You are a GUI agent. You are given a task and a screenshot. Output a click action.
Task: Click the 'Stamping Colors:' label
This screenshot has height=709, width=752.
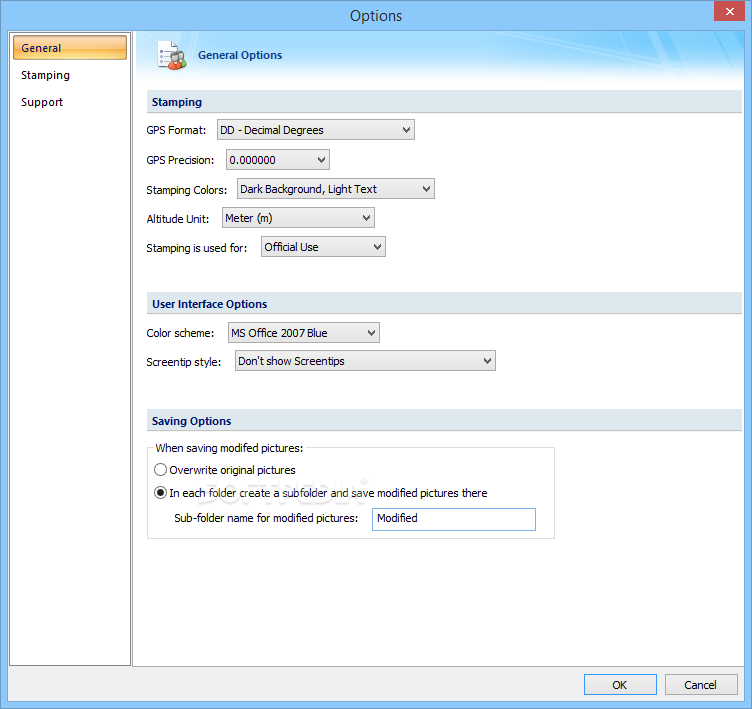pyautogui.click(x=187, y=190)
